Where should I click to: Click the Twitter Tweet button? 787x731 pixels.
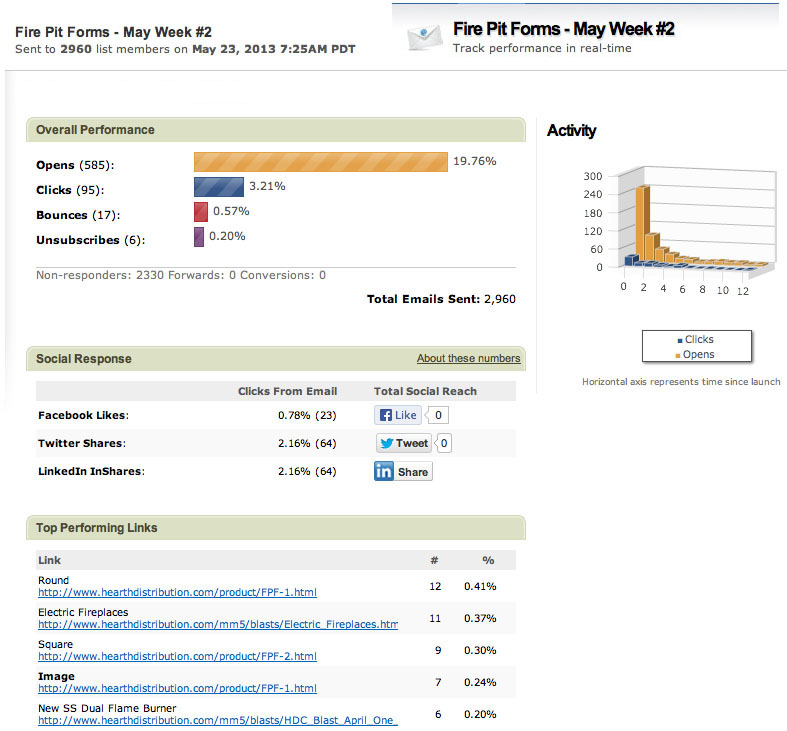pos(404,443)
